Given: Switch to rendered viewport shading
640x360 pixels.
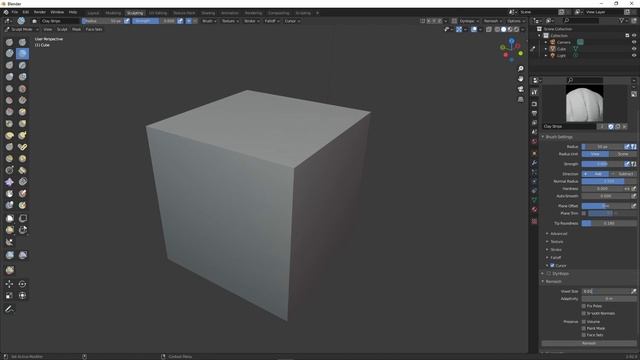Looking at the screenshot, I should coord(516,29).
